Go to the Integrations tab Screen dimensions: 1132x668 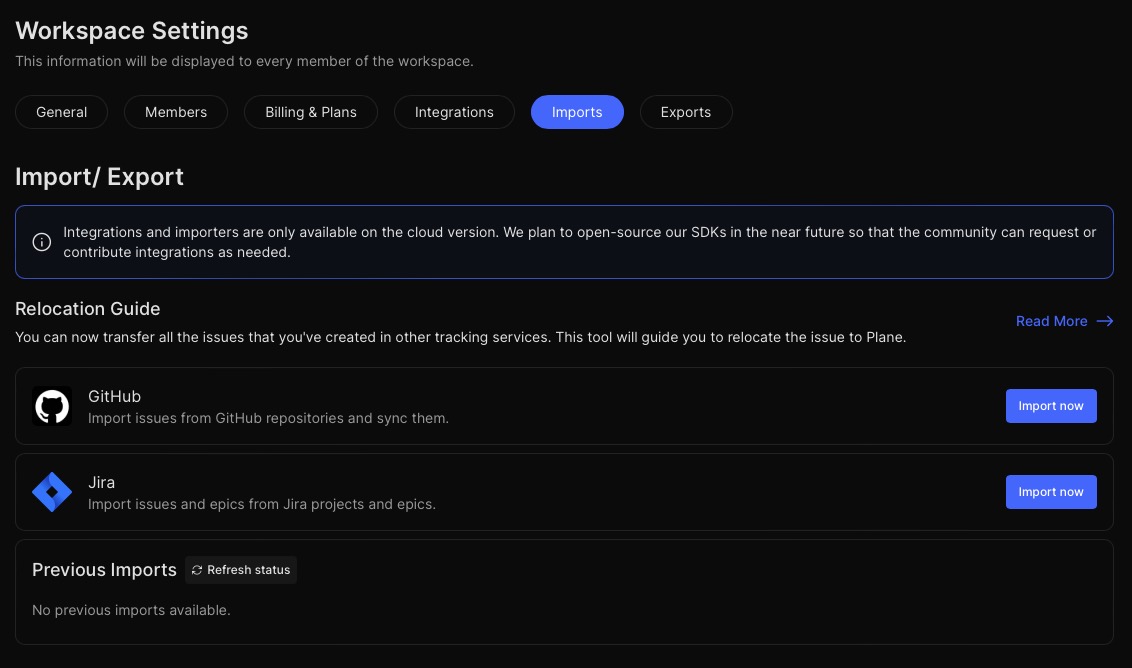(x=454, y=112)
